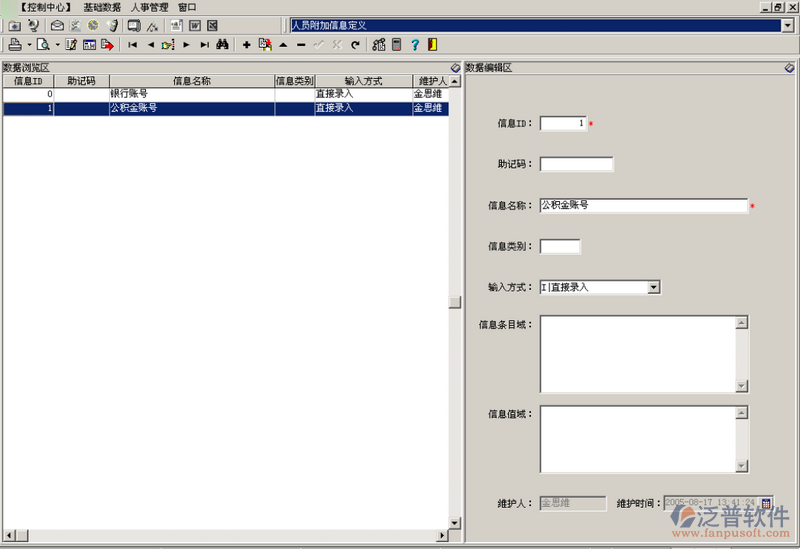Screen dimensions: 800x549
Task: Open the 输入方式 dropdown
Action: click(x=654, y=287)
